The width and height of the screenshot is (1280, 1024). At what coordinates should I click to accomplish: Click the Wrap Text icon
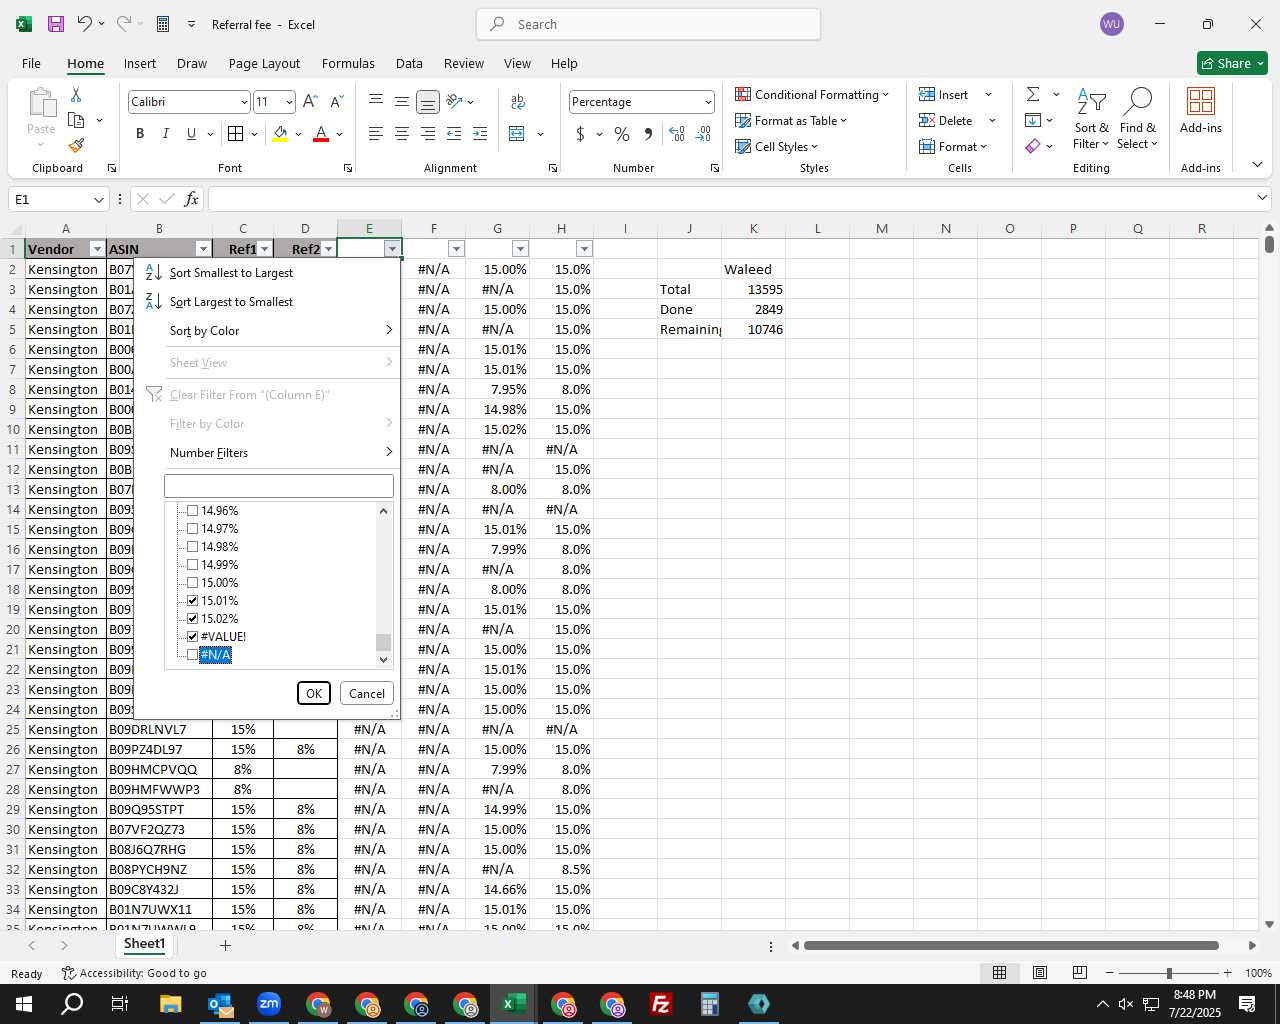click(518, 101)
